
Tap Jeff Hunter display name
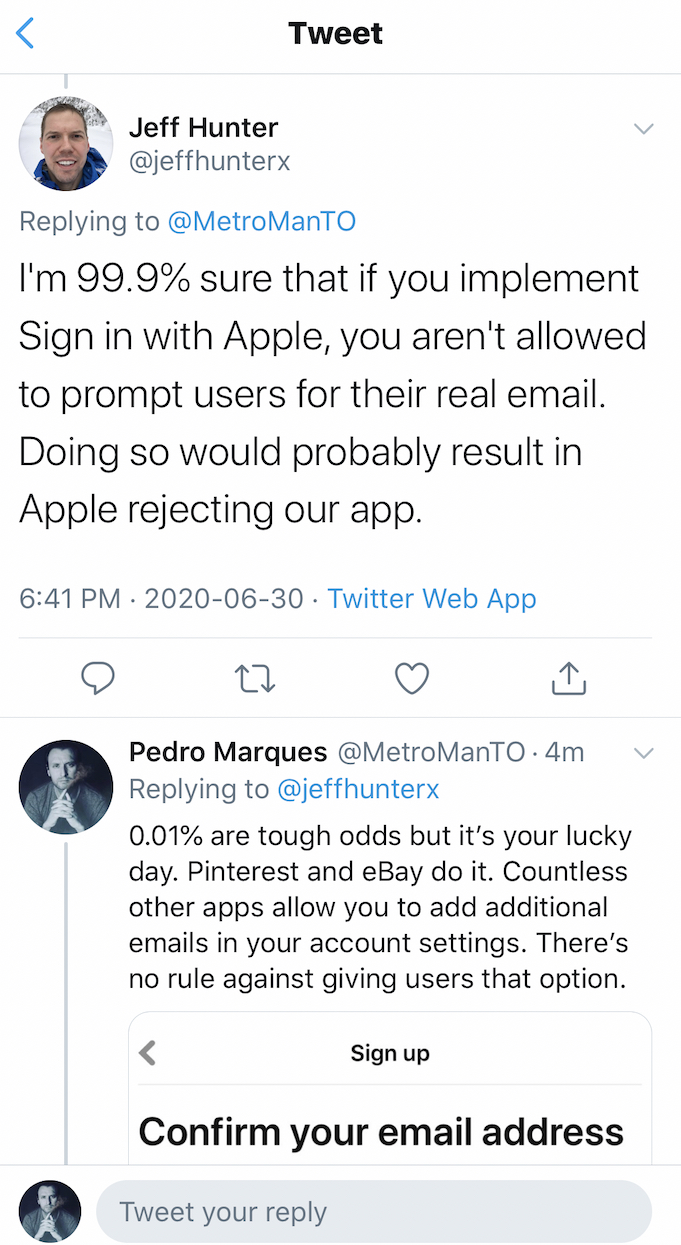pos(204,128)
